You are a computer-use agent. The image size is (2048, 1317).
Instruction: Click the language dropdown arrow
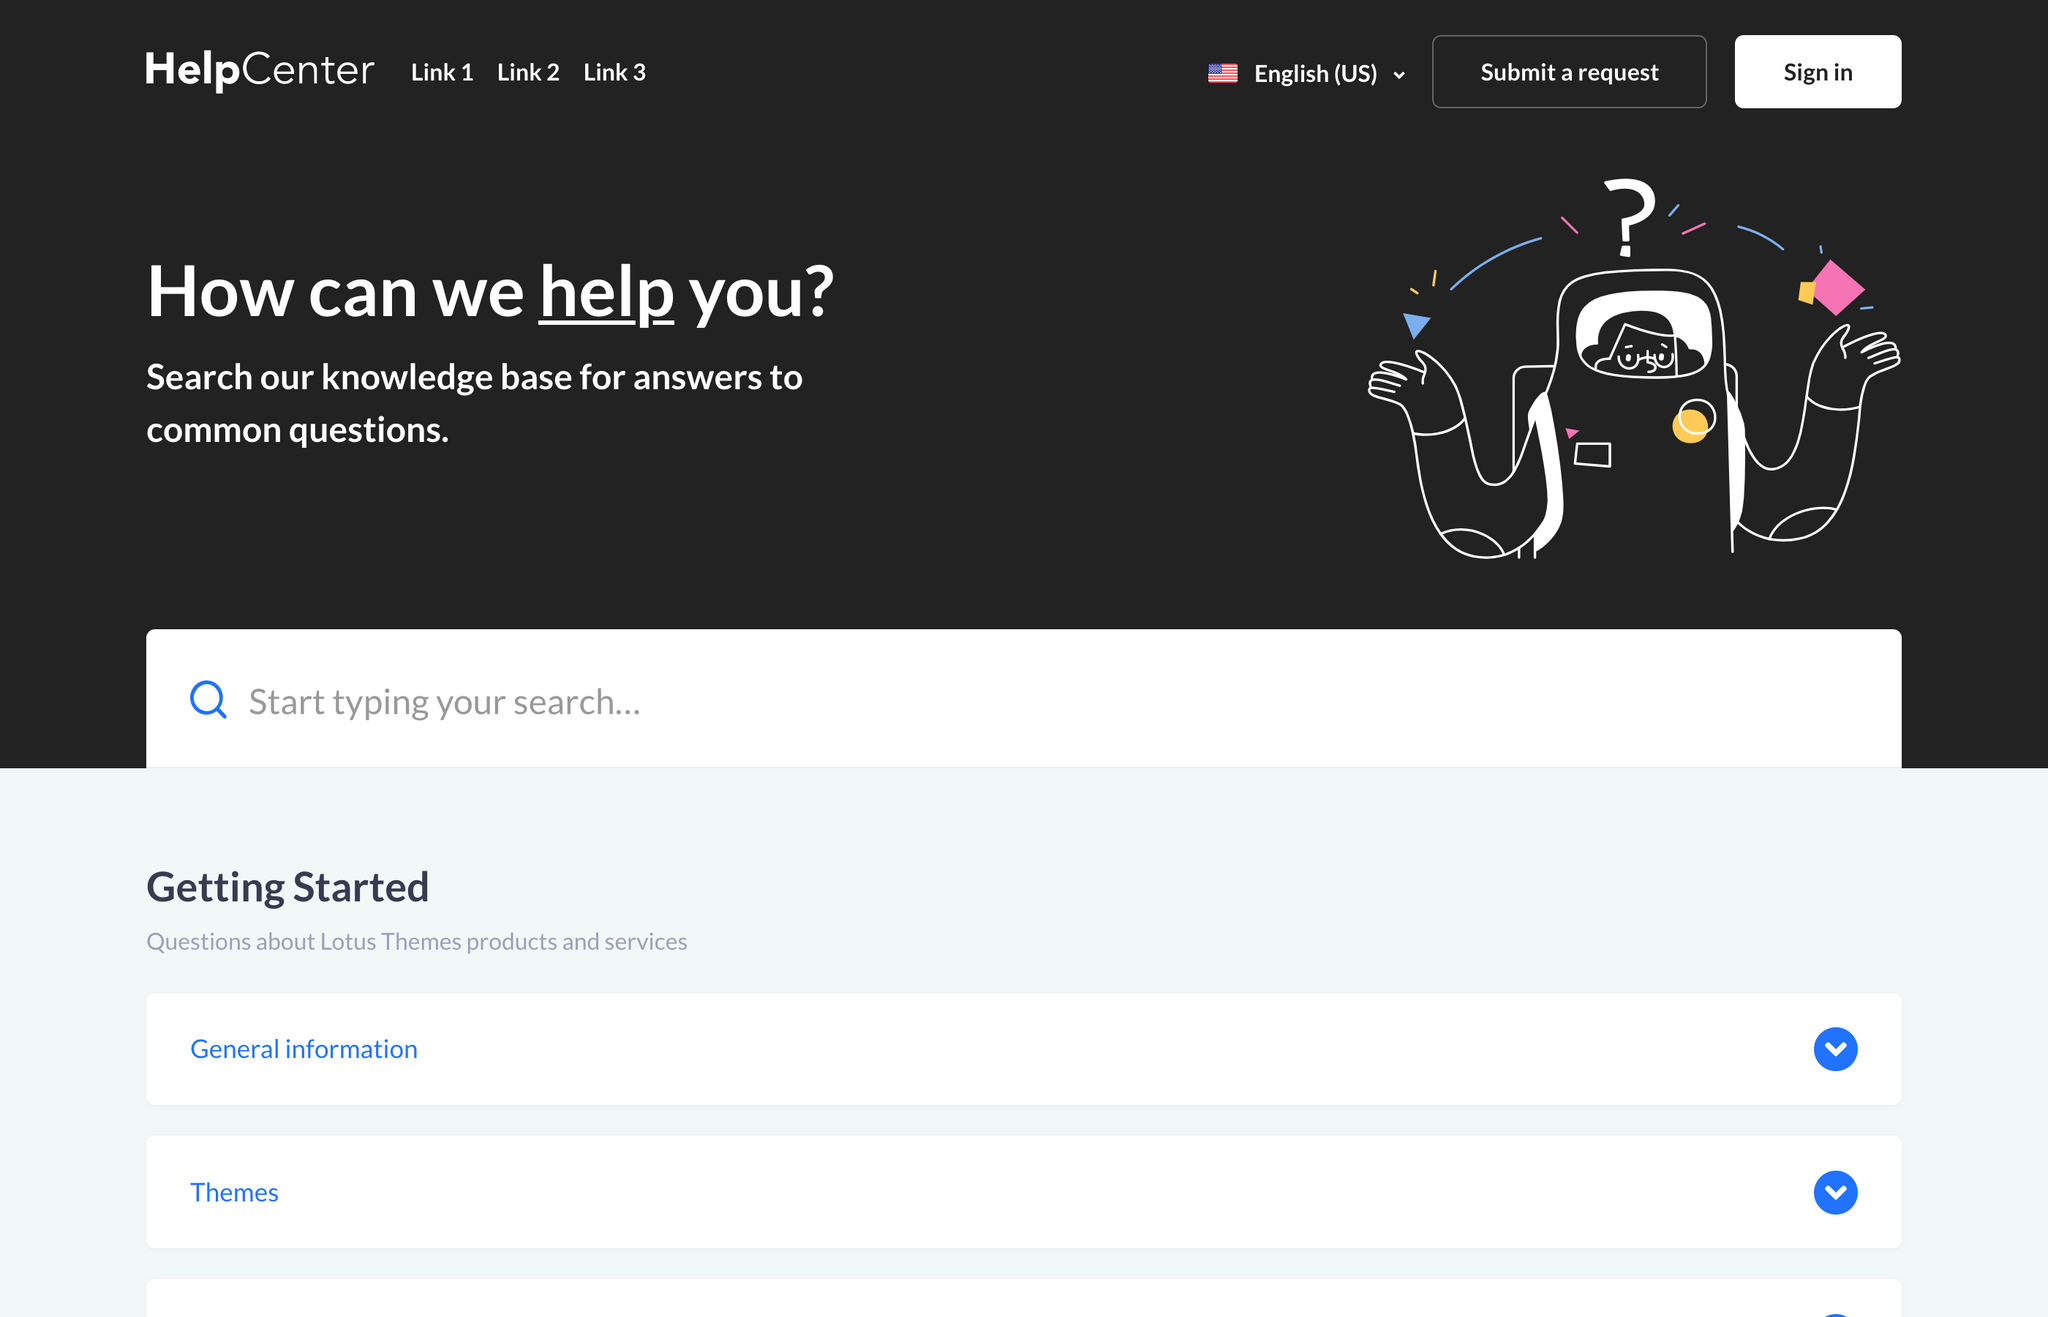click(1399, 75)
